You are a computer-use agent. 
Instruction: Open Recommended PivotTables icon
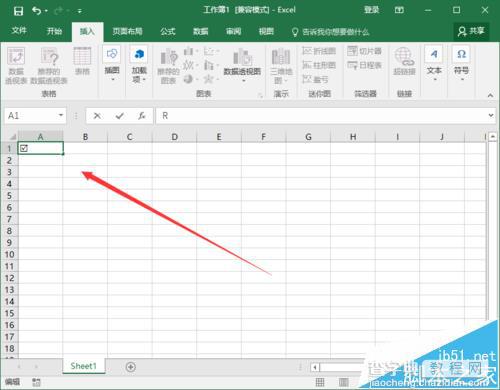49,65
